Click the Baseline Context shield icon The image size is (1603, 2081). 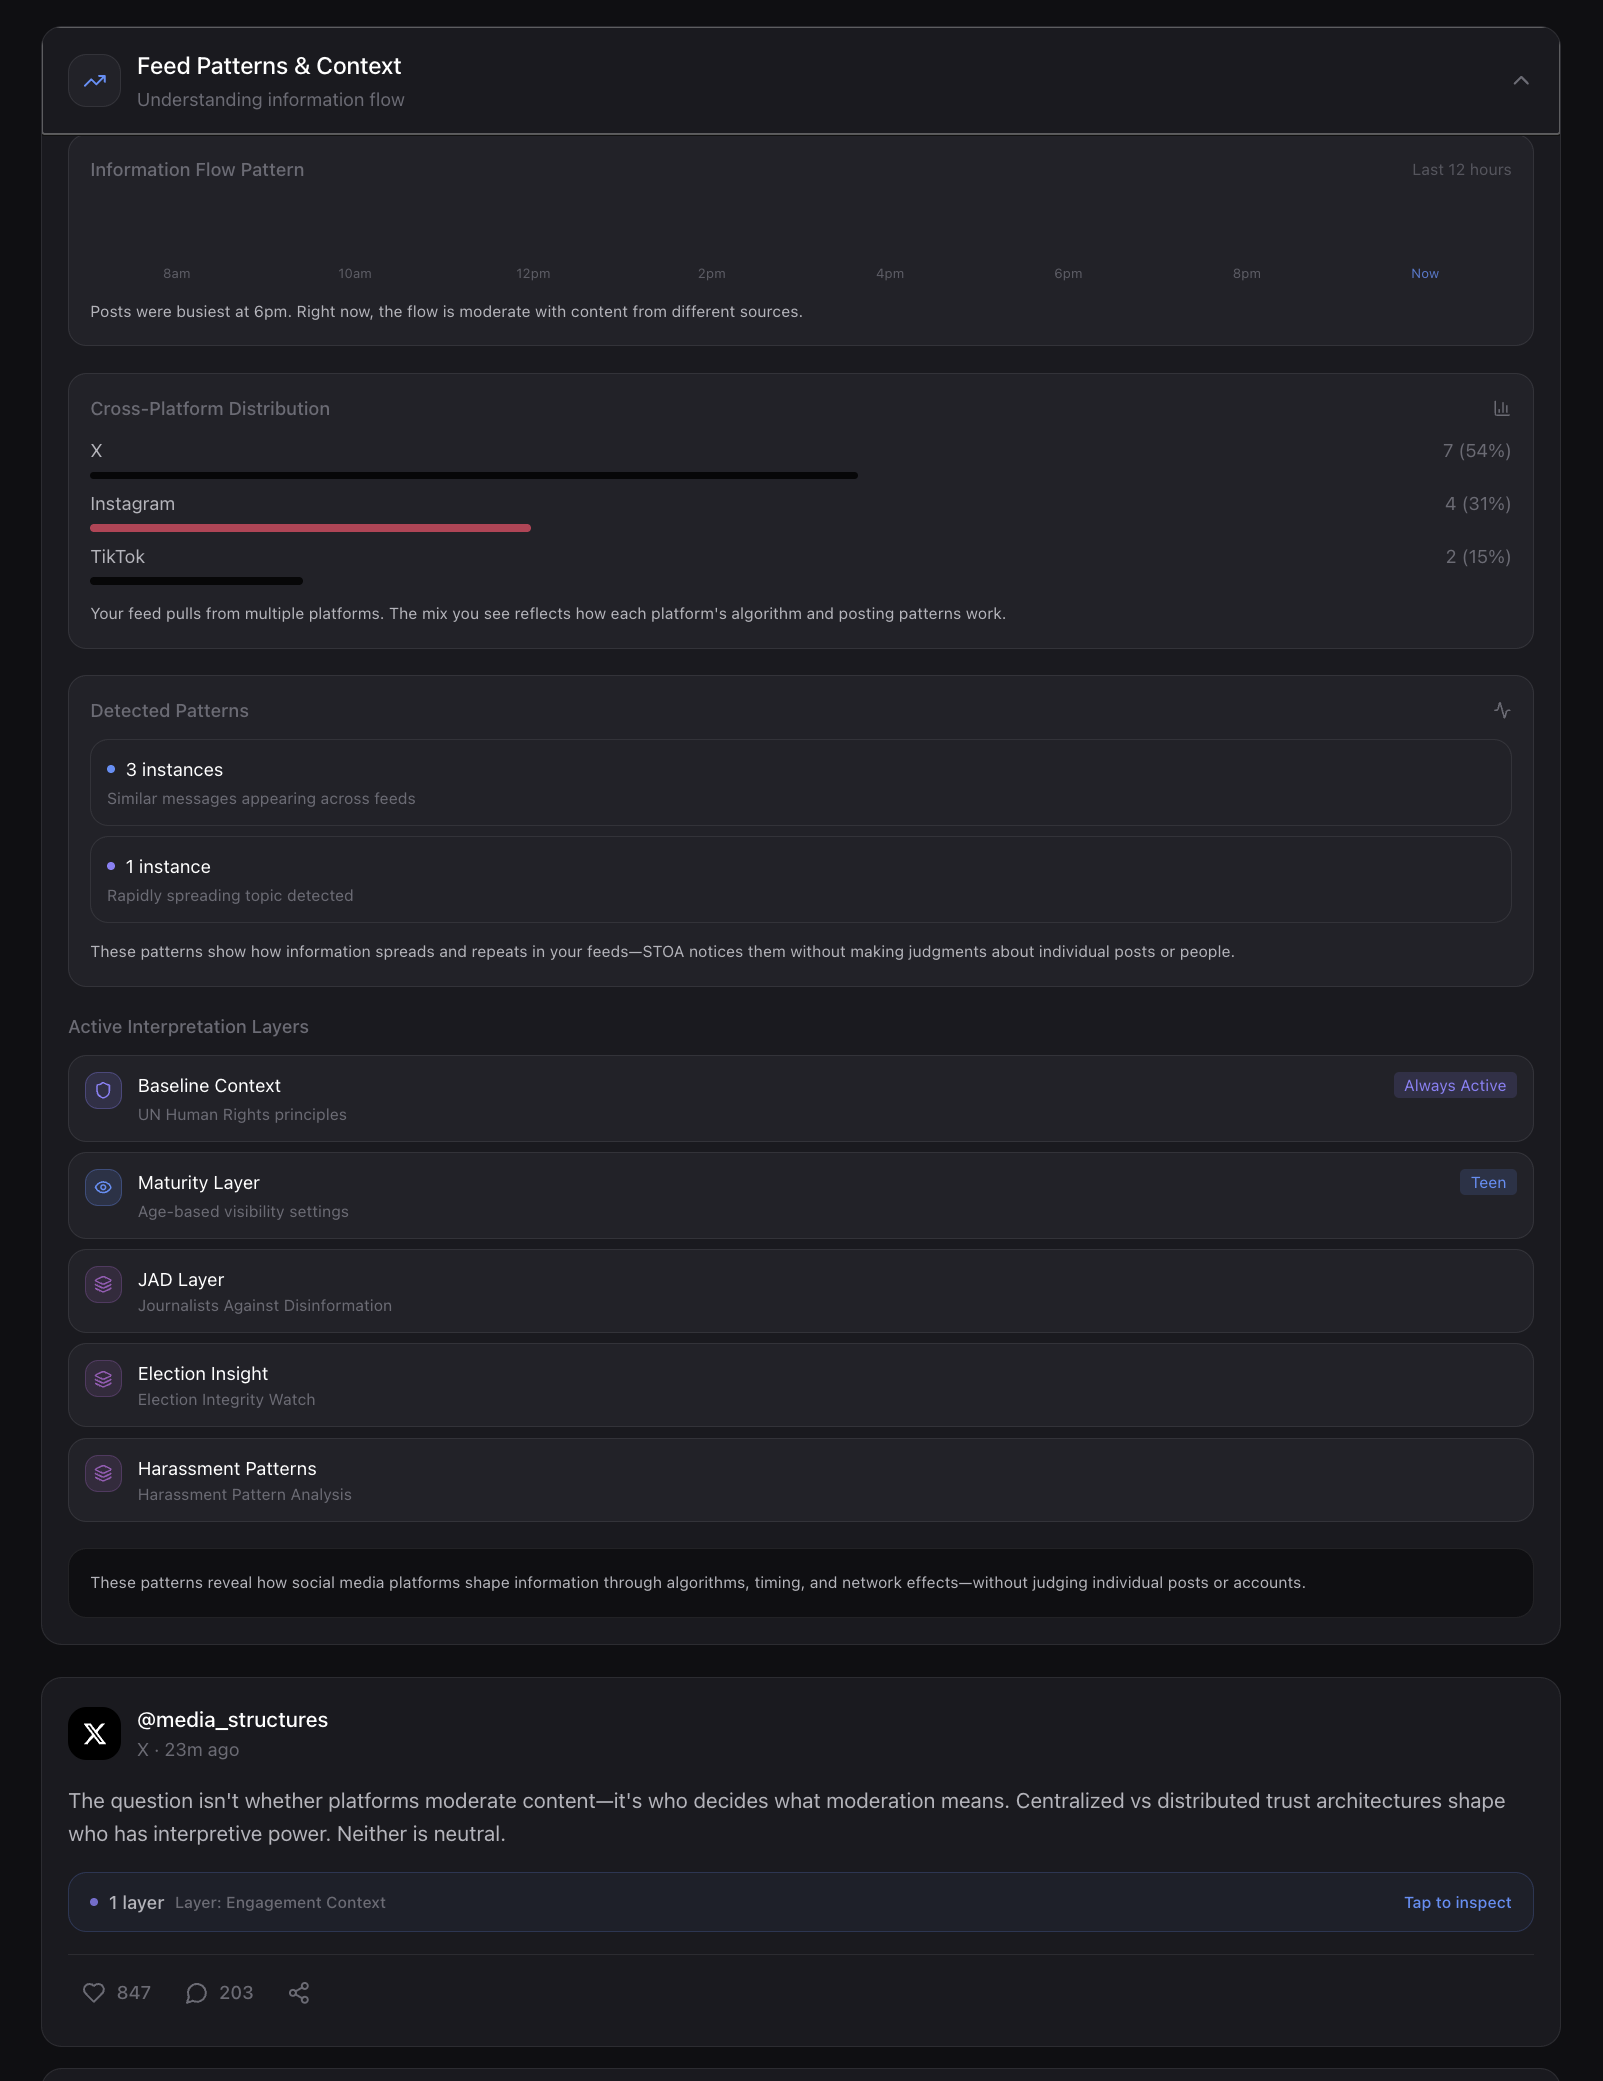103,1090
